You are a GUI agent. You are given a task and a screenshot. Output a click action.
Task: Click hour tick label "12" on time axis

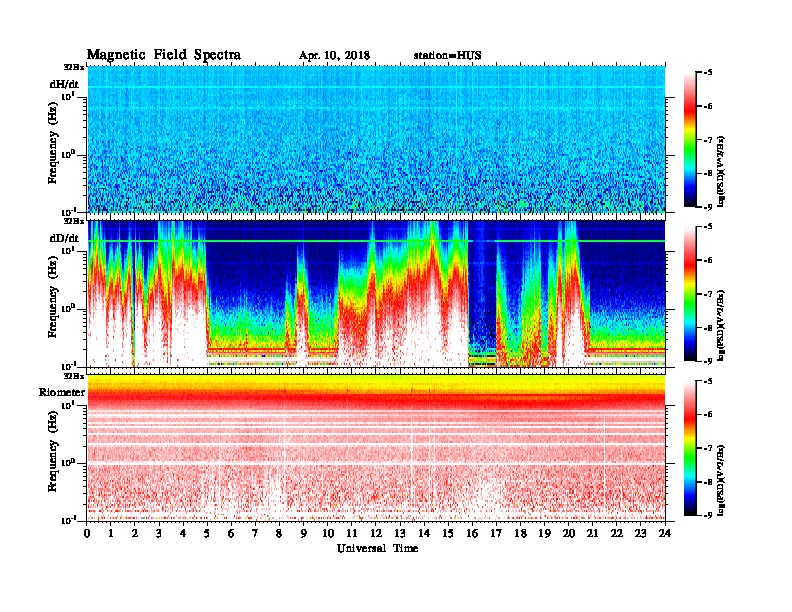click(x=376, y=533)
